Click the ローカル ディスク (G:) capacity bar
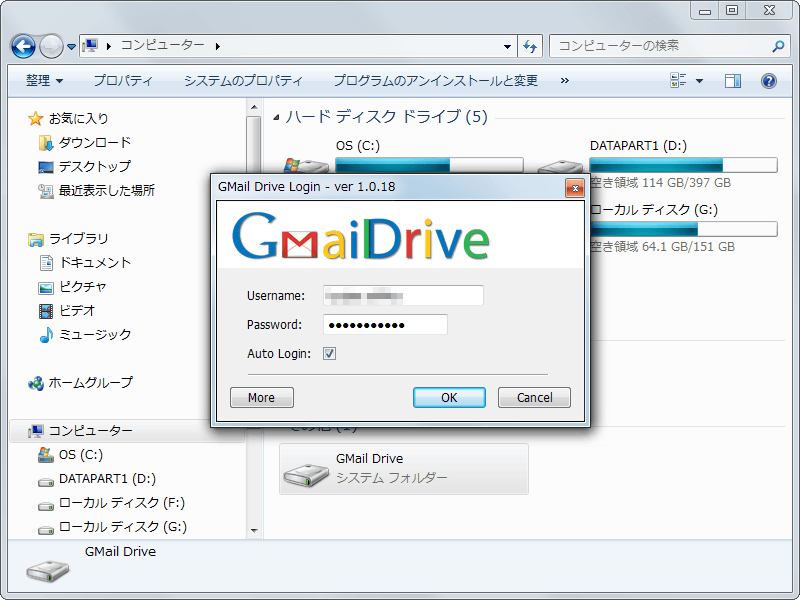800x600 pixels. (x=683, y=229)
